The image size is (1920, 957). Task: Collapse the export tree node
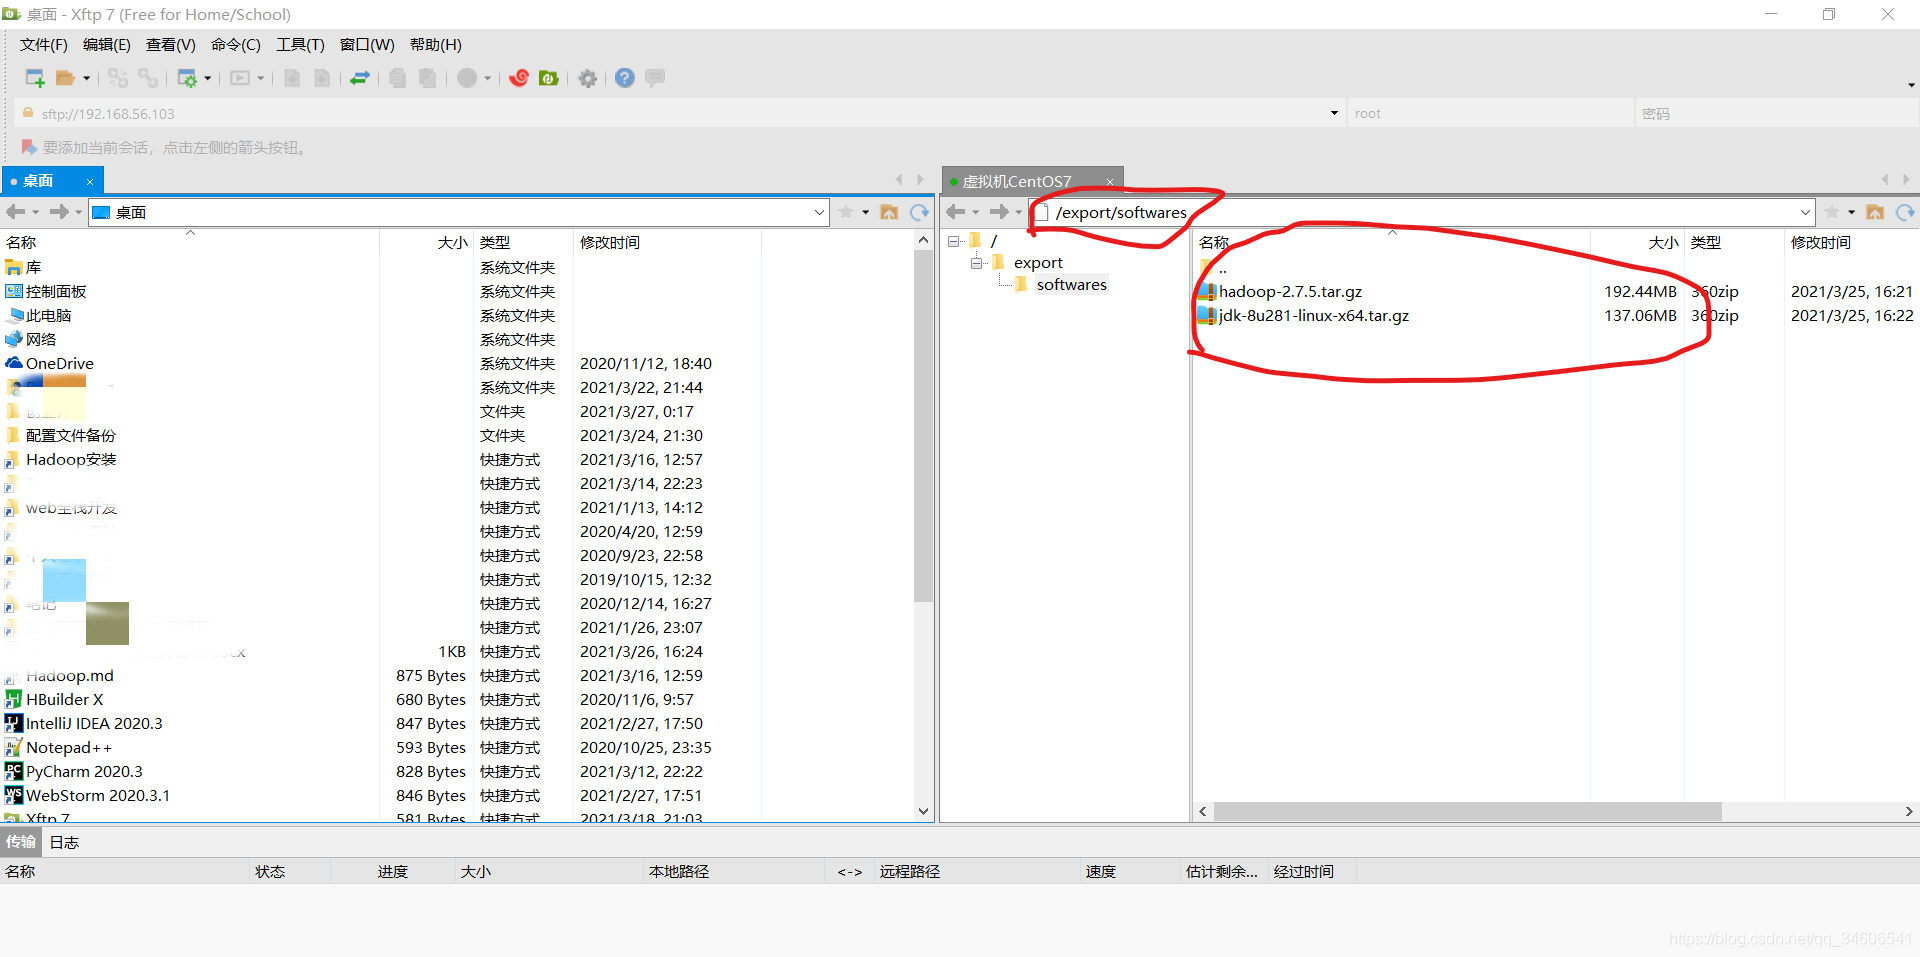click(976, 263)
